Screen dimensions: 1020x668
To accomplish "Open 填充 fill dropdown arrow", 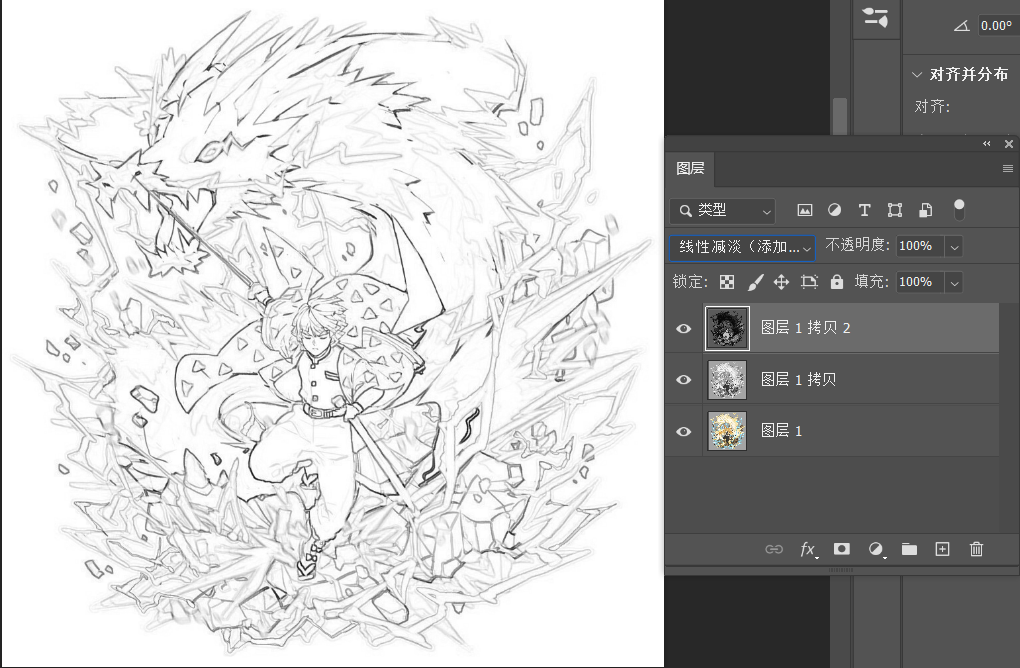I will pos(954,283).
